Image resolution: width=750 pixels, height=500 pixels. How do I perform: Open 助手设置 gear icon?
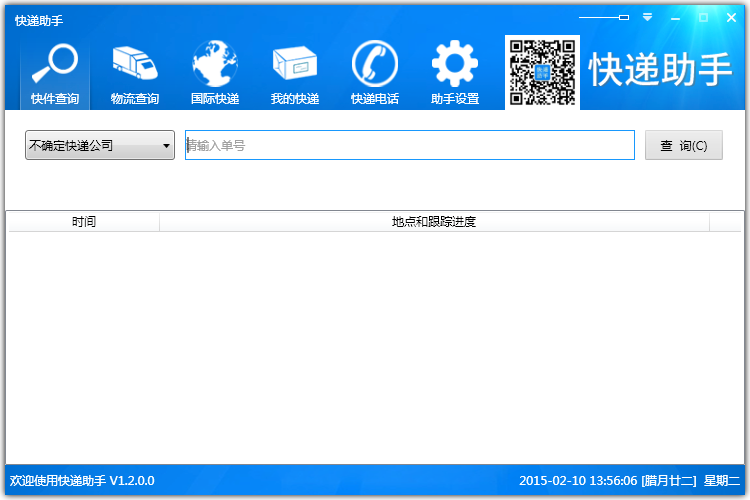[454, 75]
